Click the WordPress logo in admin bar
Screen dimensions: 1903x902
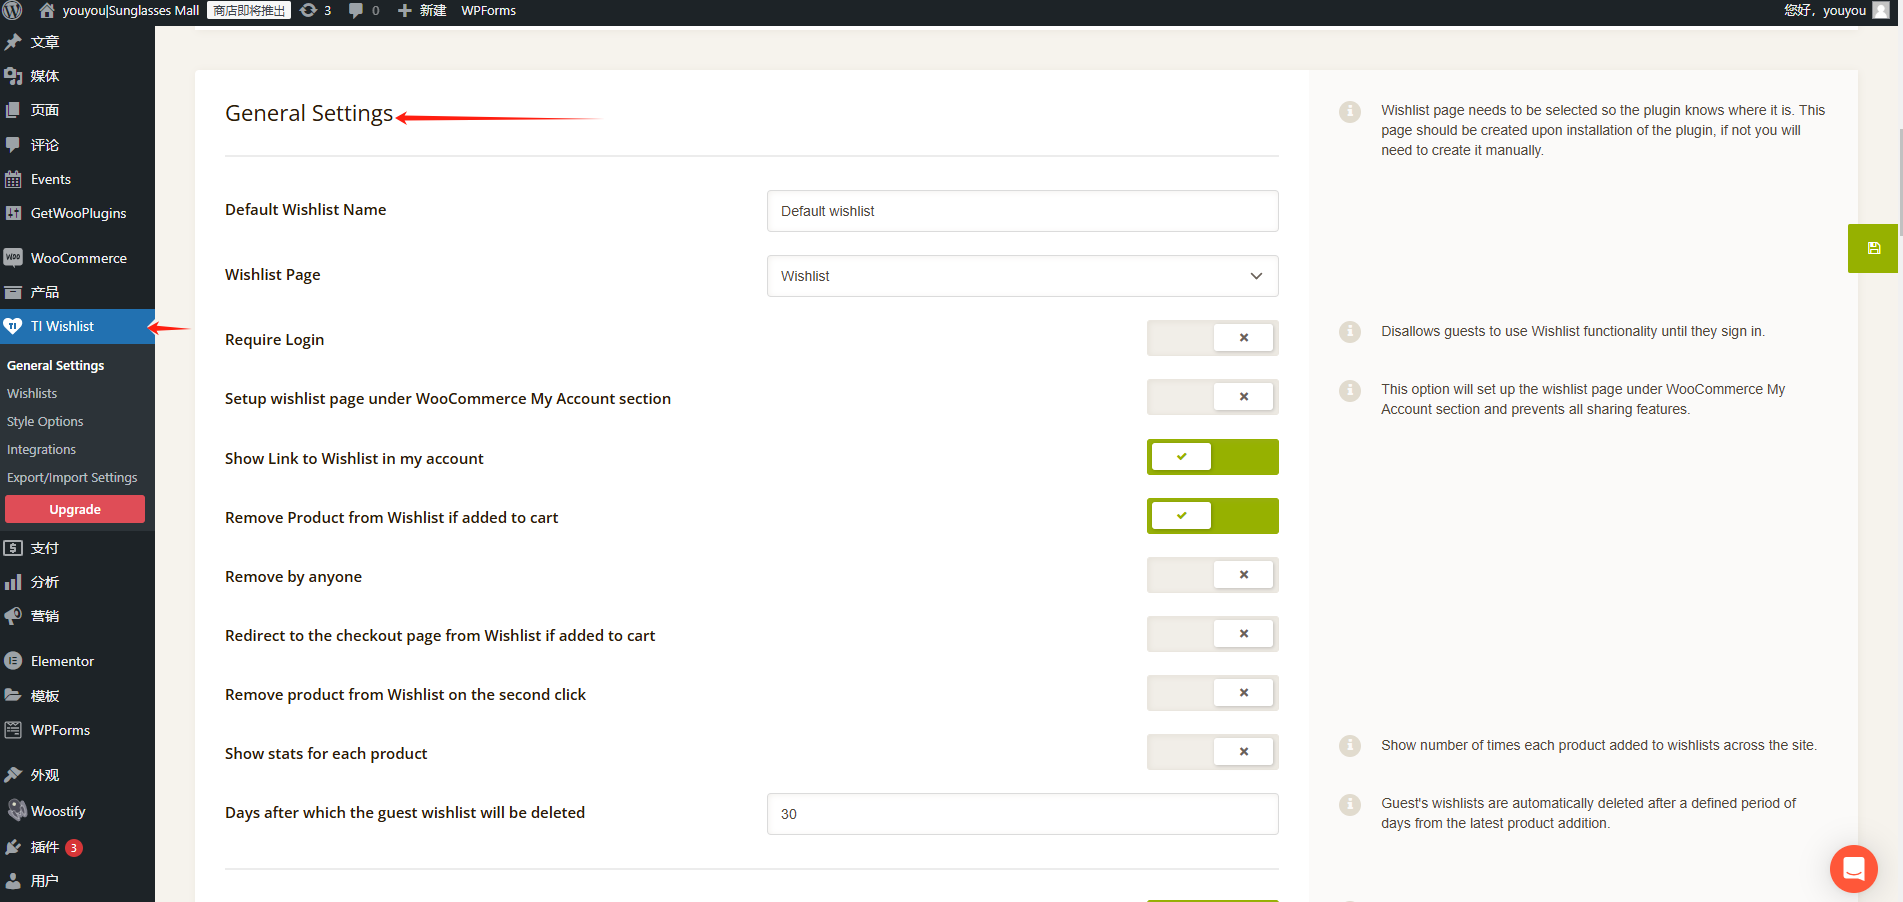click(x=13, y=11)
